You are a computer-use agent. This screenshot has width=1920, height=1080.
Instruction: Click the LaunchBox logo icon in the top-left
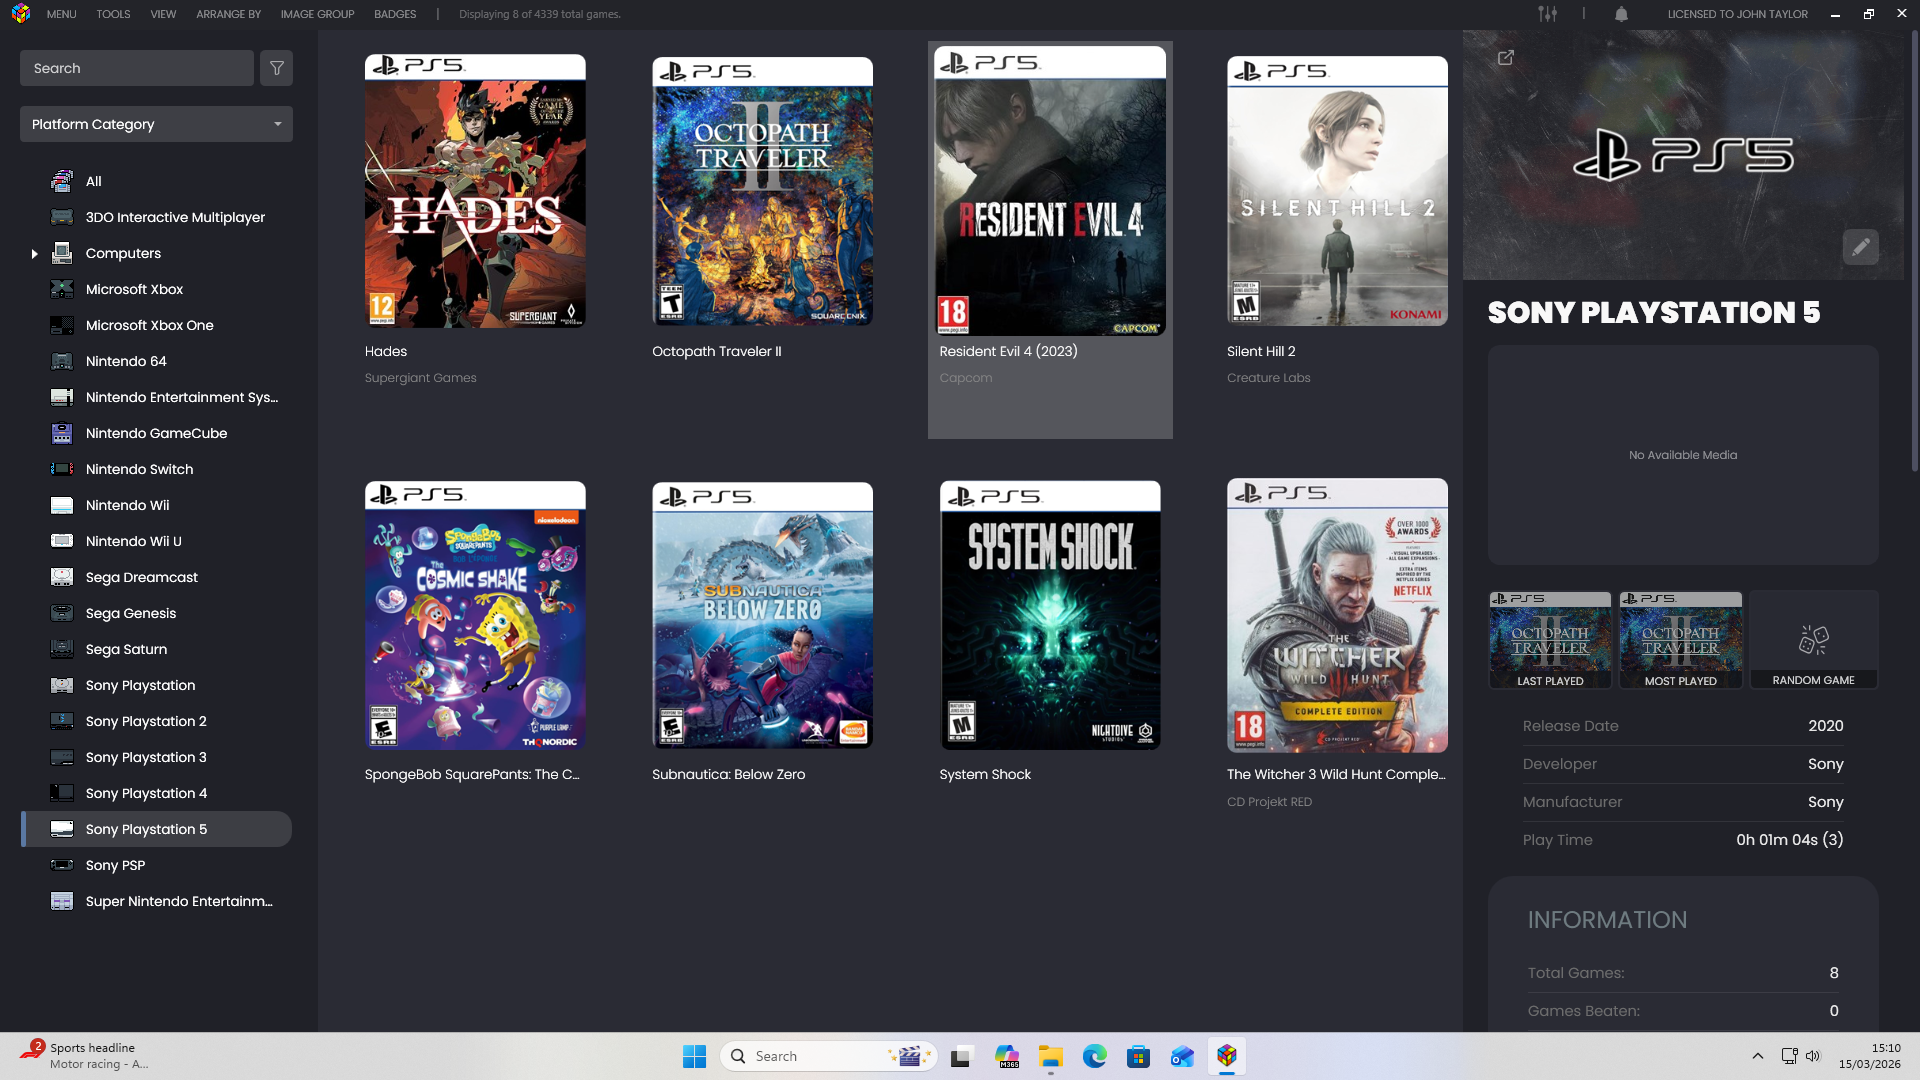pos(21,14)
